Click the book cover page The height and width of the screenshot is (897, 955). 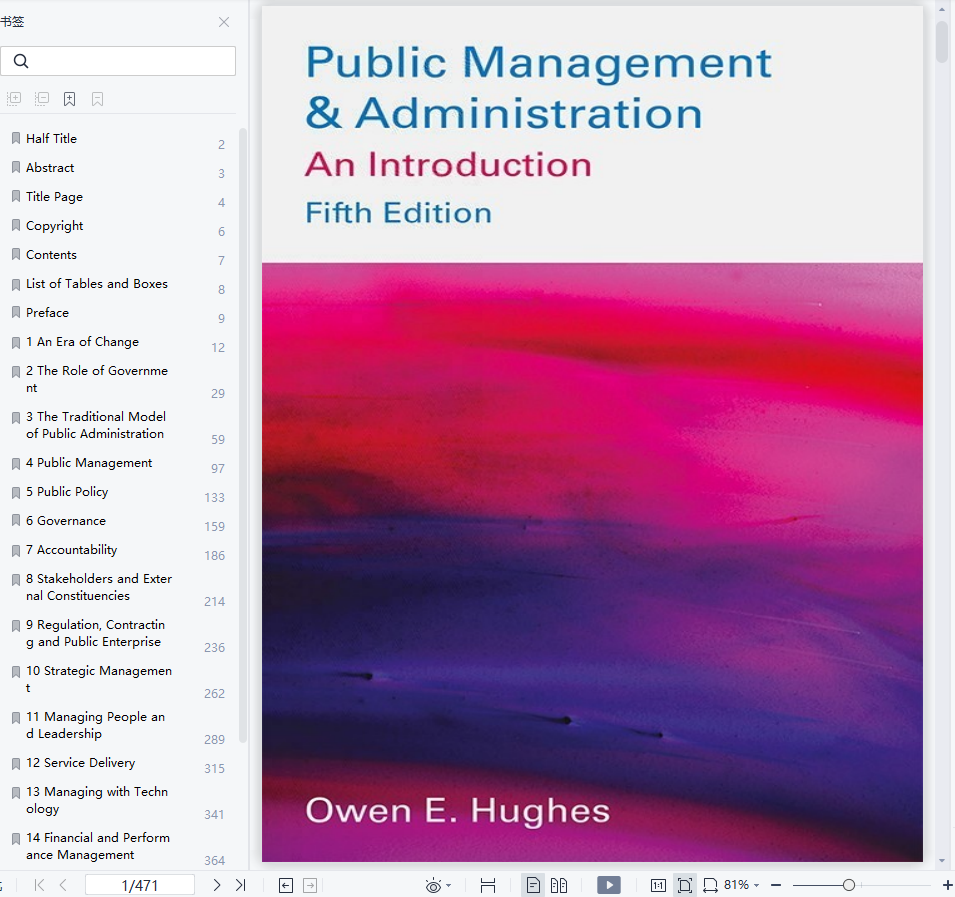[x=592, y=434]
